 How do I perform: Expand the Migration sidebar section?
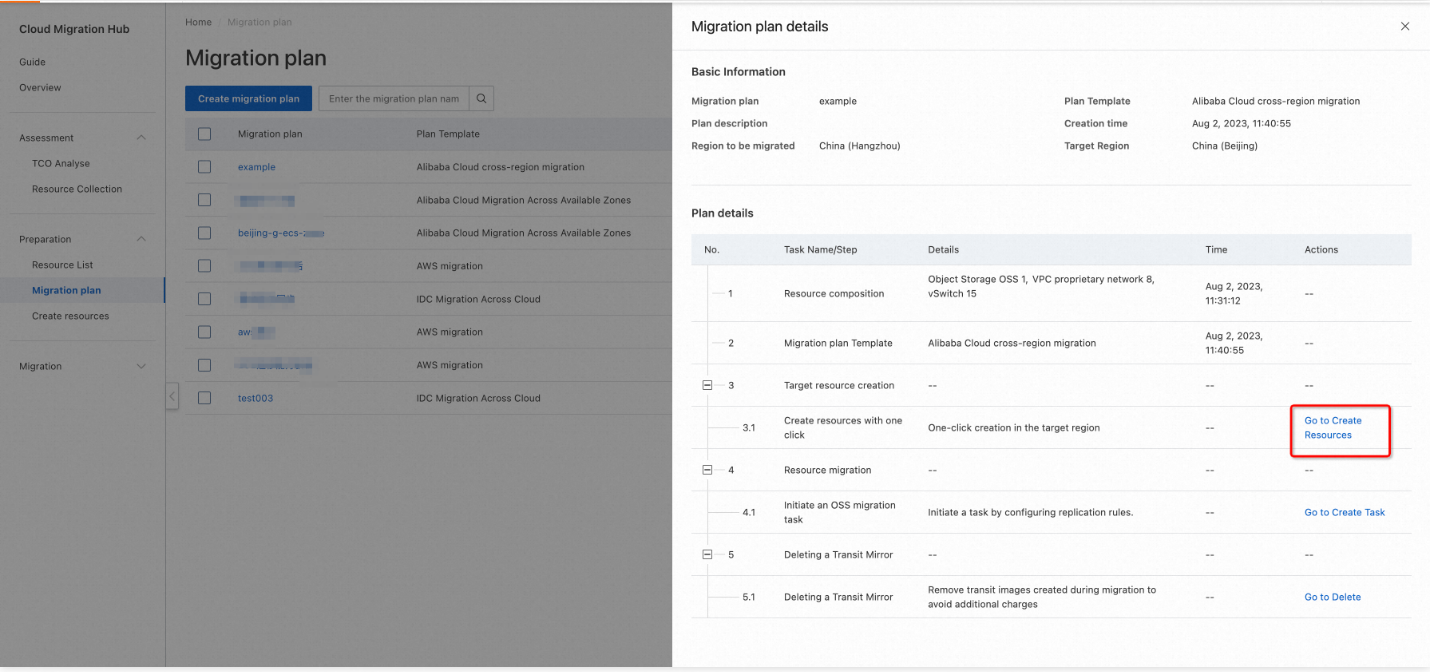tap(141, 367)
